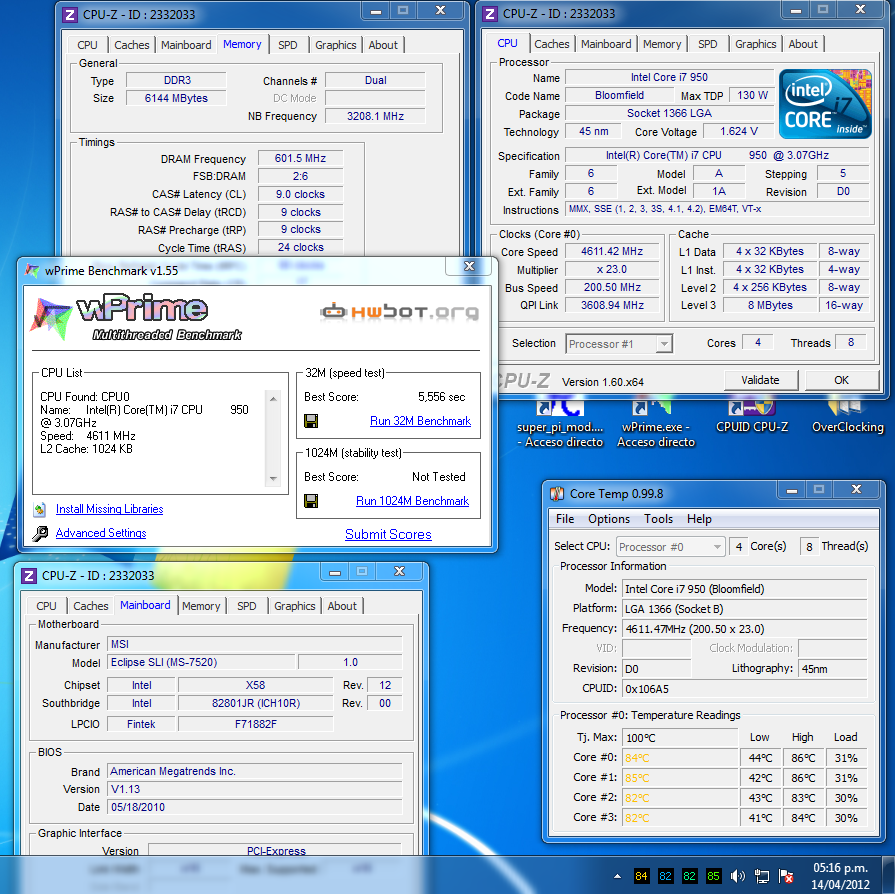Image resolution: width=895 pixels, height=894 pixels.
Task: Click the CPUID value 0x106A5 in Core Temp
Action: point(744,689)
